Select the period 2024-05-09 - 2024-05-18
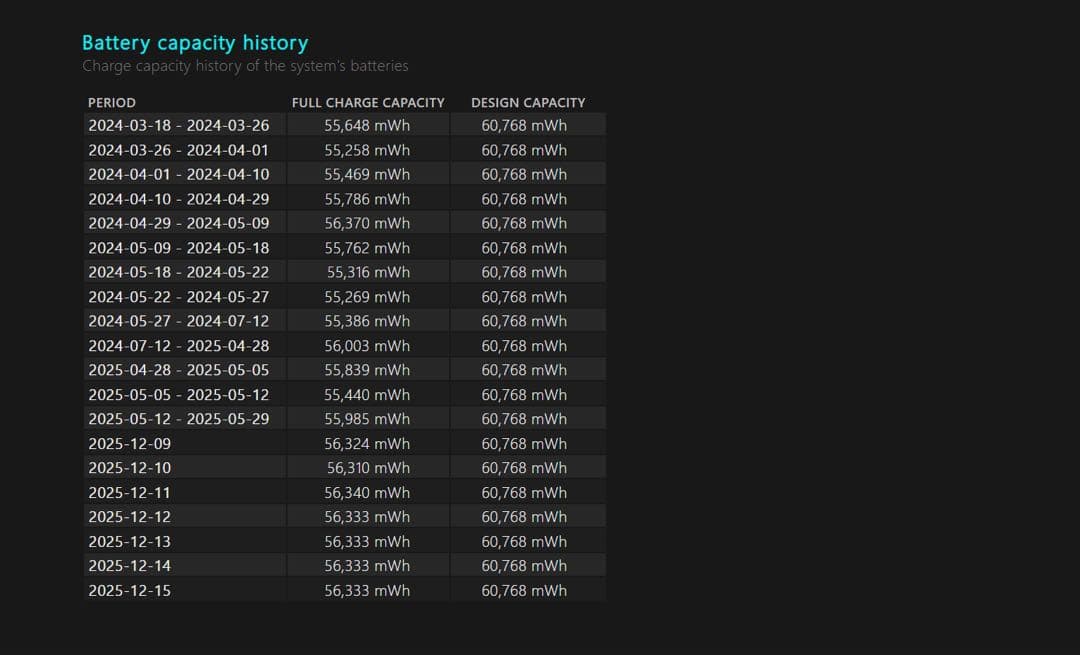 (178, 248)
